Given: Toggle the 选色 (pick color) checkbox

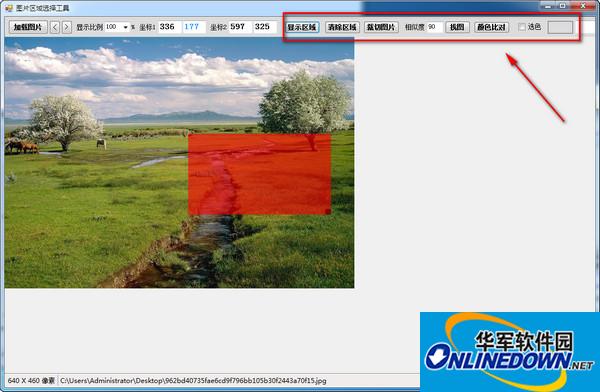Looking at the screenshot, I should click(522, 27).
